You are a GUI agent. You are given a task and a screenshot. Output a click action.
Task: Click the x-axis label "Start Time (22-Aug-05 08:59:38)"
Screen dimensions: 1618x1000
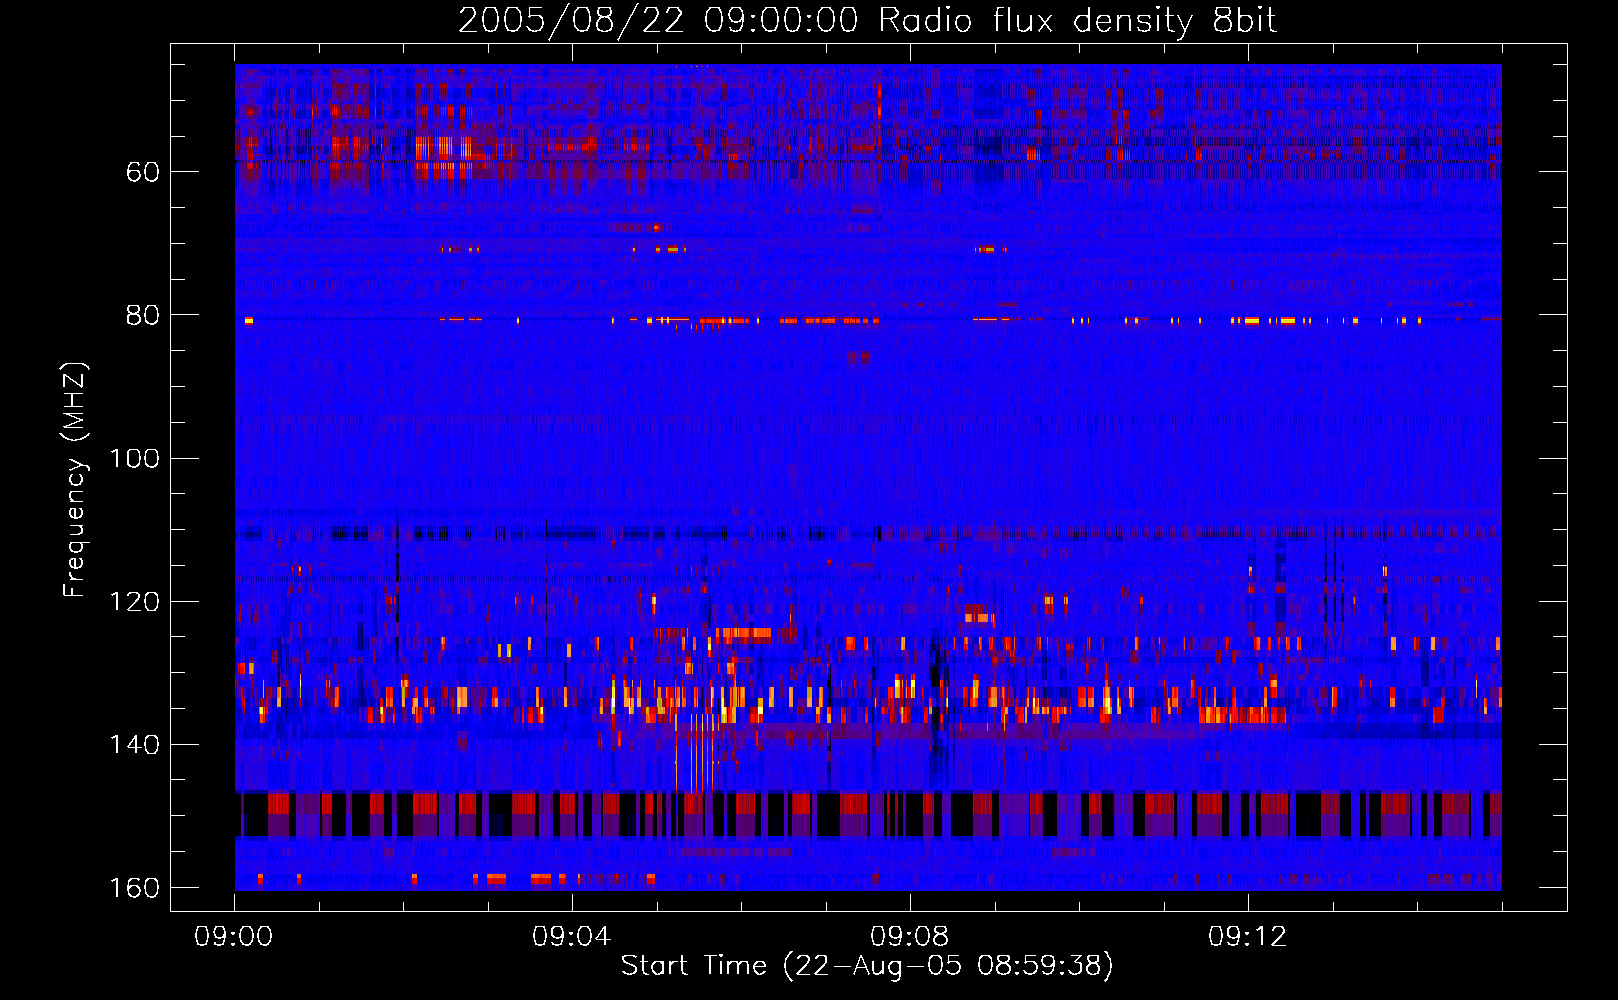tap(867, 966)
